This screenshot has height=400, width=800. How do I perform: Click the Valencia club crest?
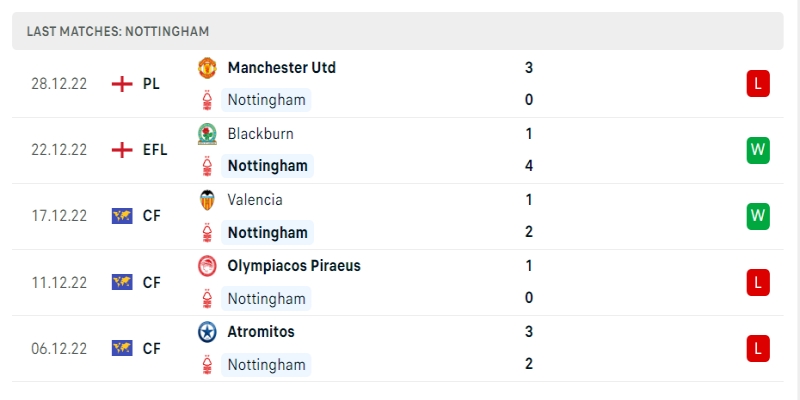coord(207,200)
